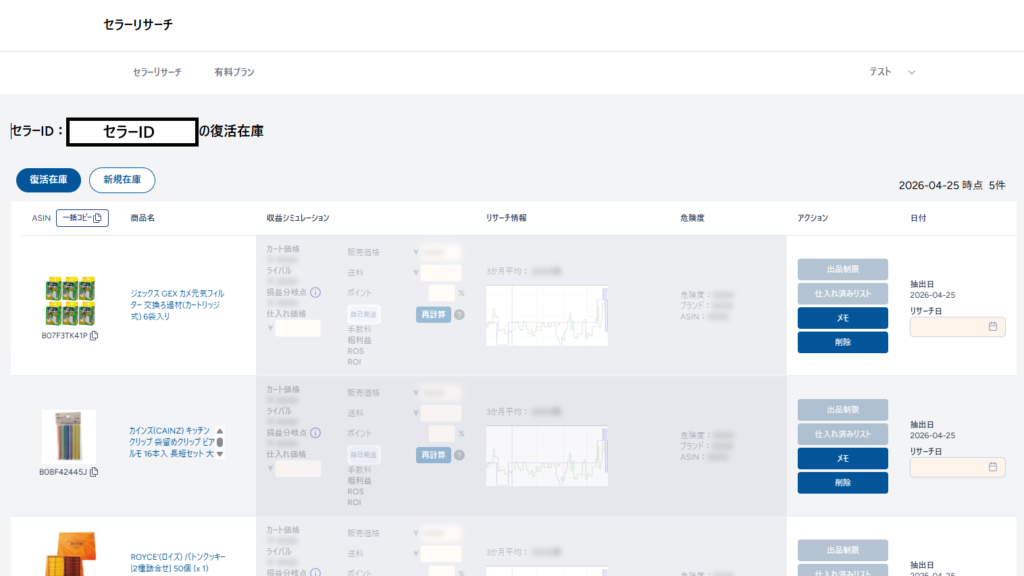This screenshot has height=576, width=1024.
Task: Click 削除 button for GEX filter product
Action: 842,342
